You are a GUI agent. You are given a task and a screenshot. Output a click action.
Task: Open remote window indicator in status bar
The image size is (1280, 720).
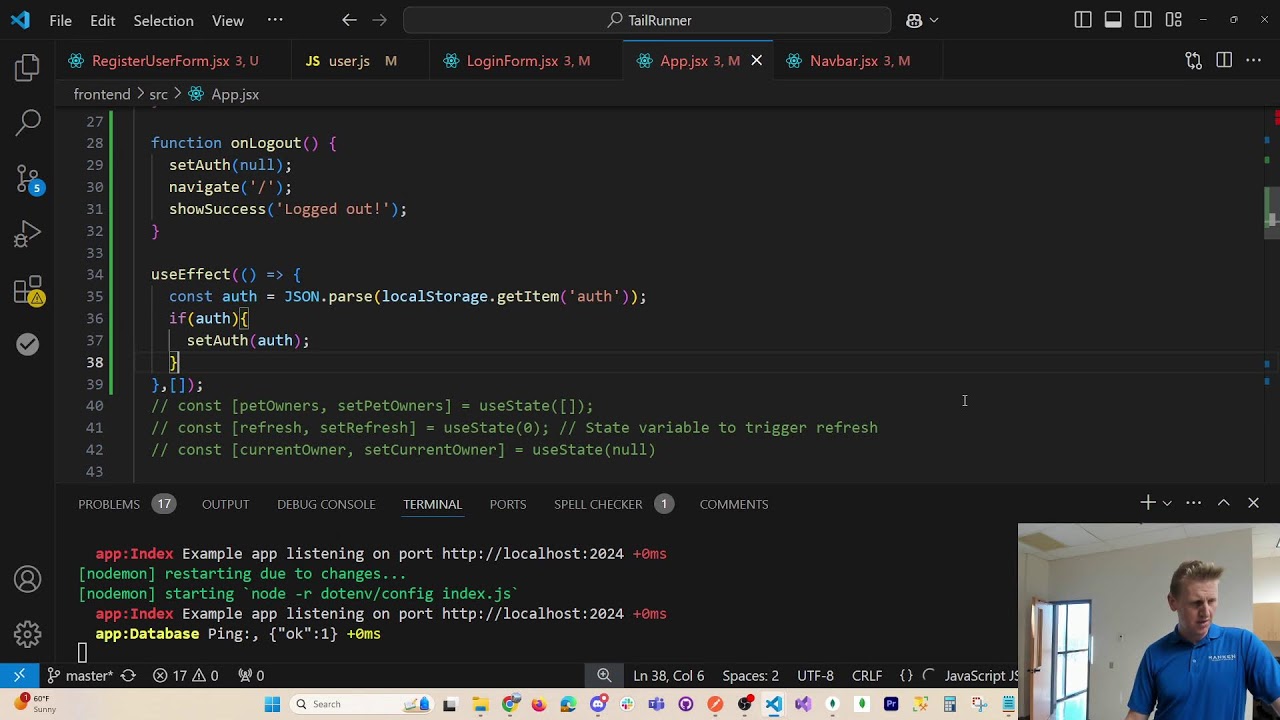(19, 676)
